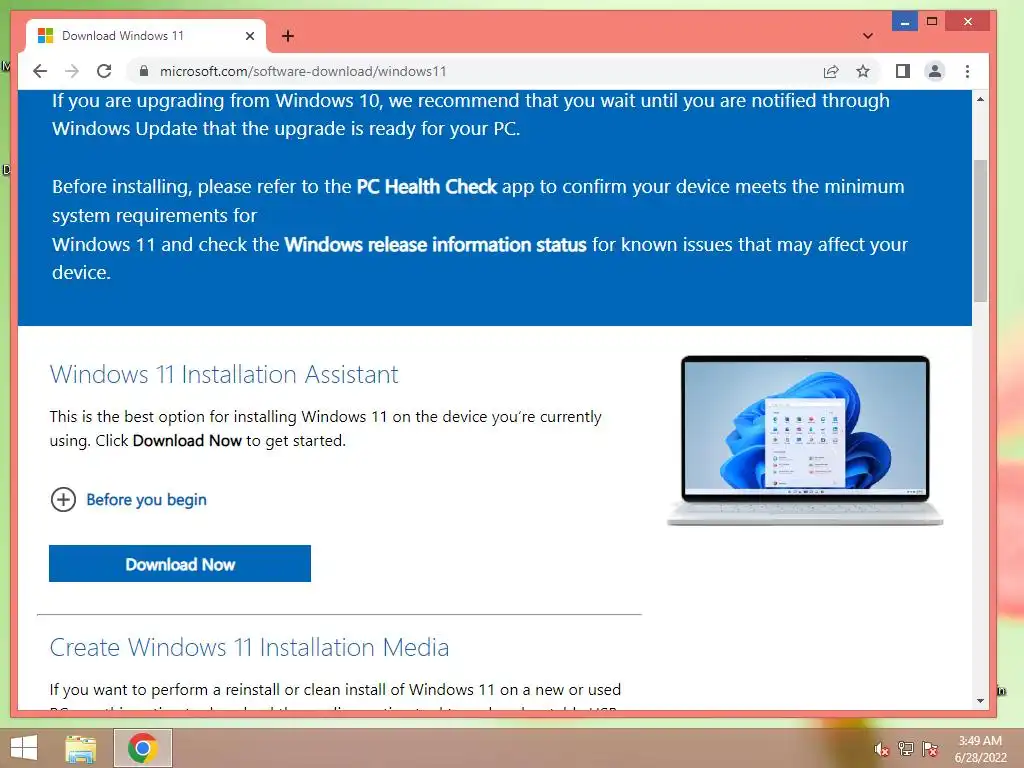
Task: Expand the Before you begin section
Action: coord(63,500)
